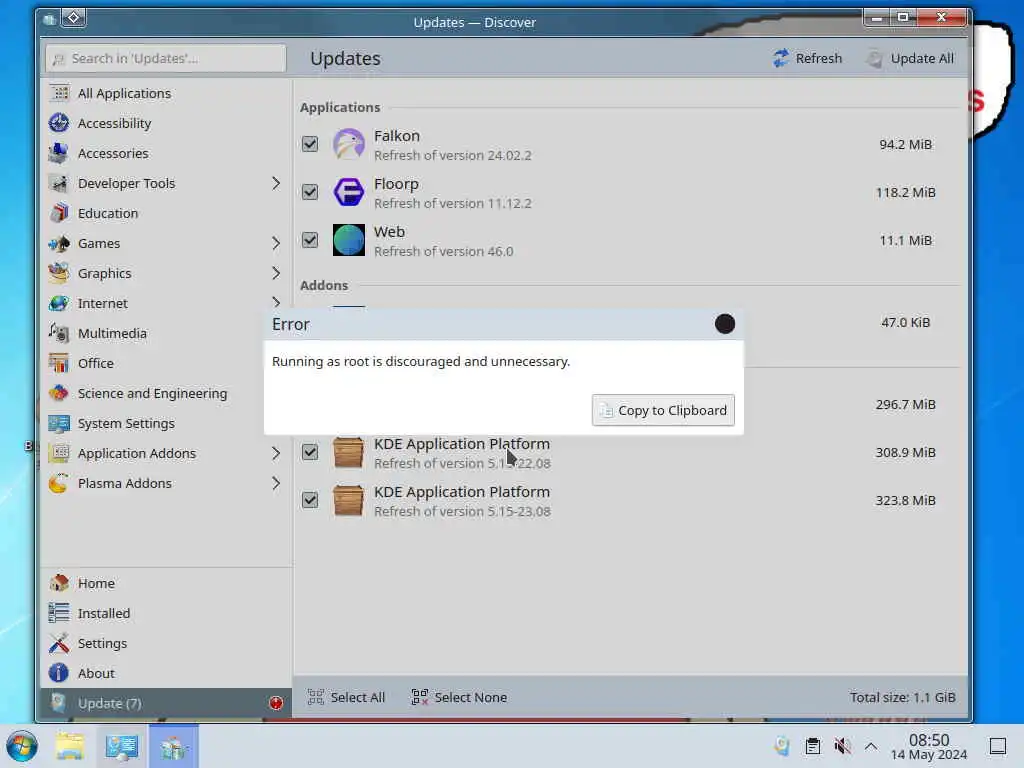Uncheck the Falkon update checkbox
This screenshot has width=1024, height=768.
pyautogui.click(x=310, y=144)
